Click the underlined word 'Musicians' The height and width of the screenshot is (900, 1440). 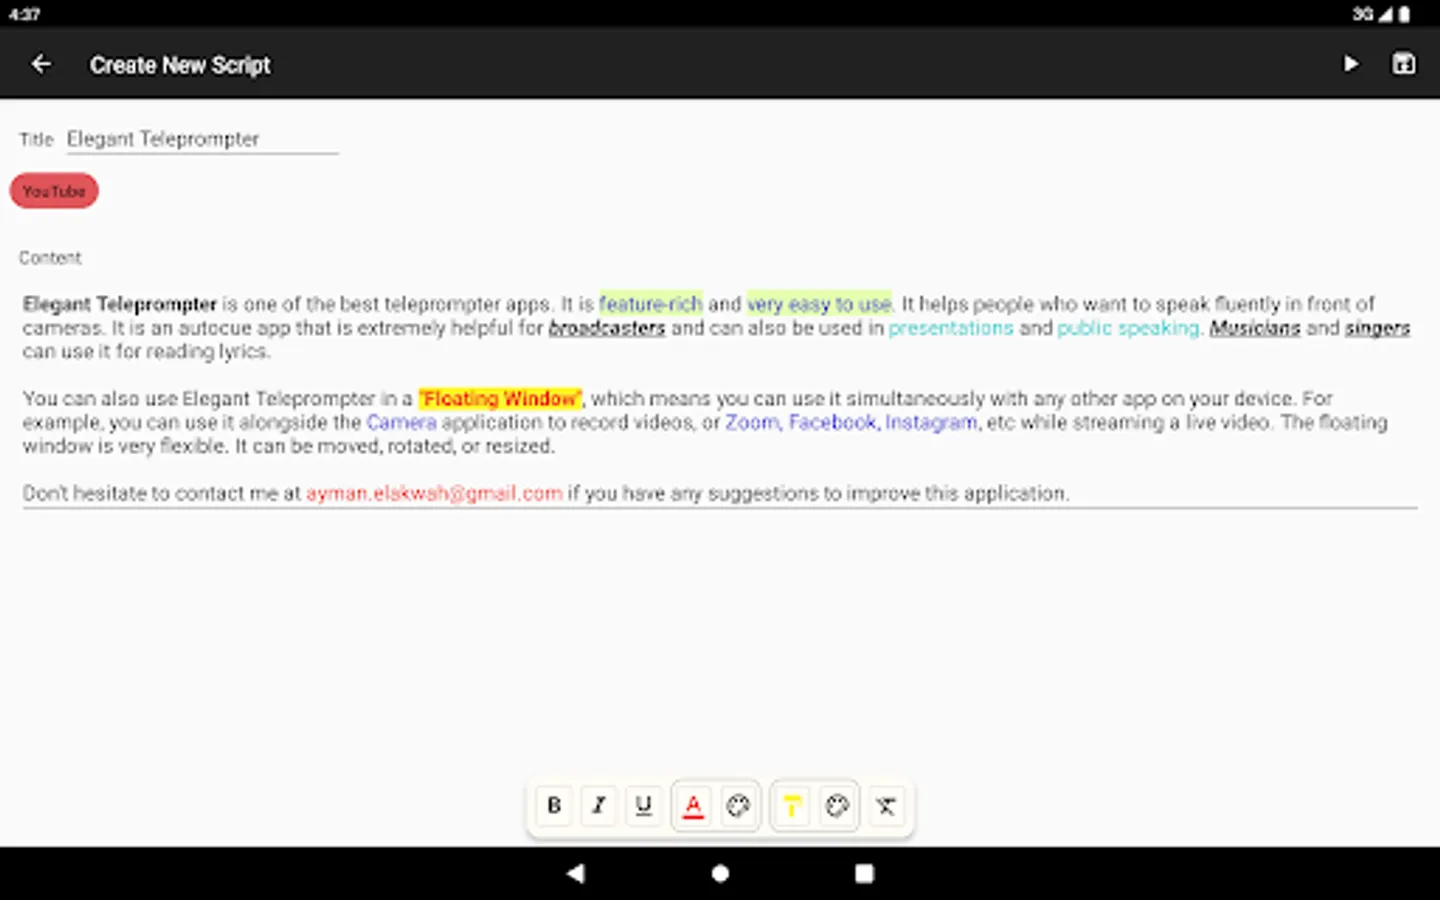1255,328
